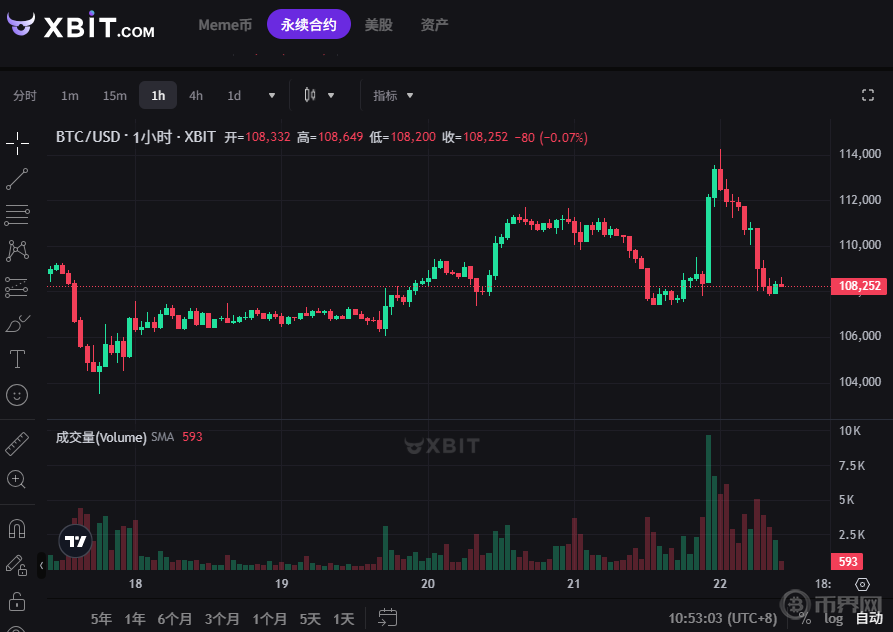This screenshot has height=632, width=893.
Task: Toggle percent scale on price axis
Action: pos(804,619)
